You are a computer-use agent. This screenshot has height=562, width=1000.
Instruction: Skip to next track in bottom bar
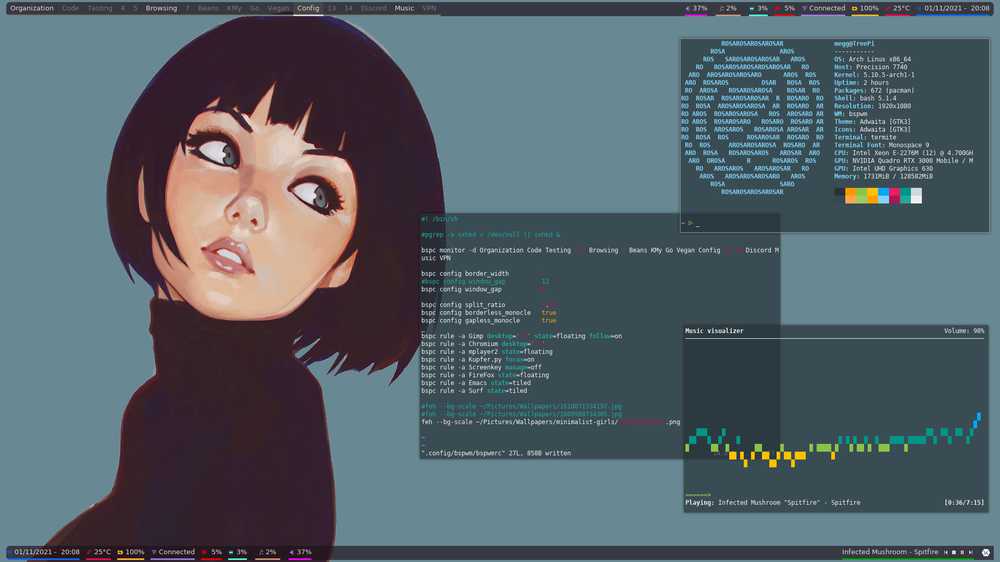(x=970, y=552)
